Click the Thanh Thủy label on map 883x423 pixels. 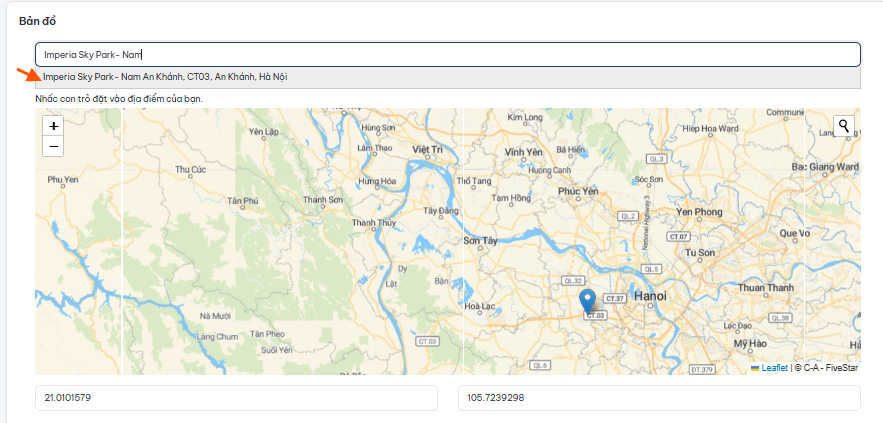(x=373, y=222)
